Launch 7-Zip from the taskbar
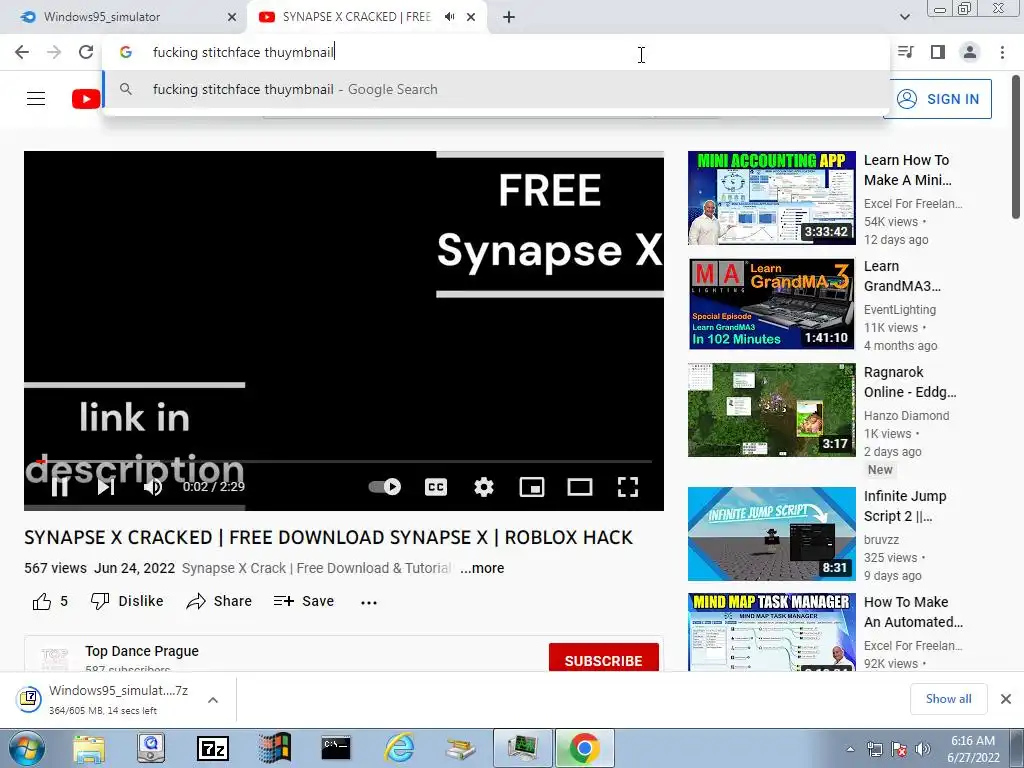Viewport: 1024px width, 768px height. coord(213,748)
